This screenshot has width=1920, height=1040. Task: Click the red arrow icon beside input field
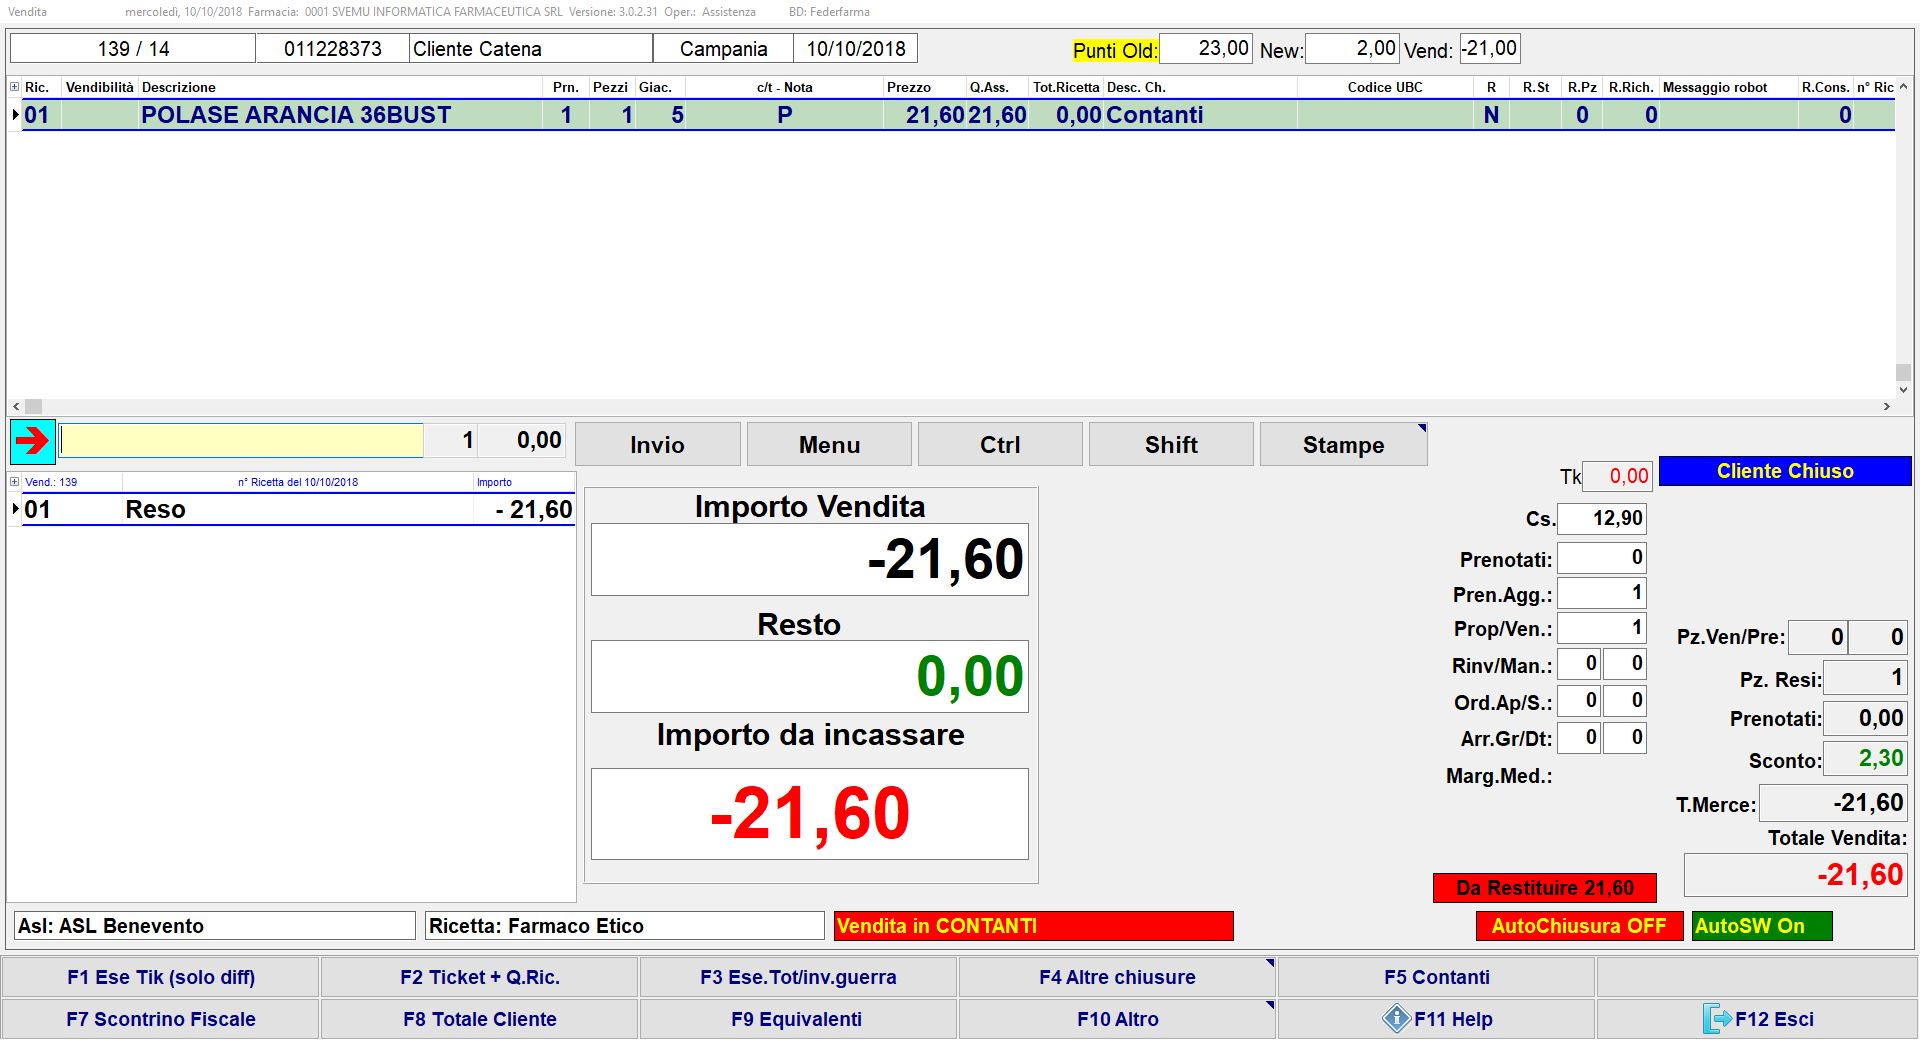[33, 441]
